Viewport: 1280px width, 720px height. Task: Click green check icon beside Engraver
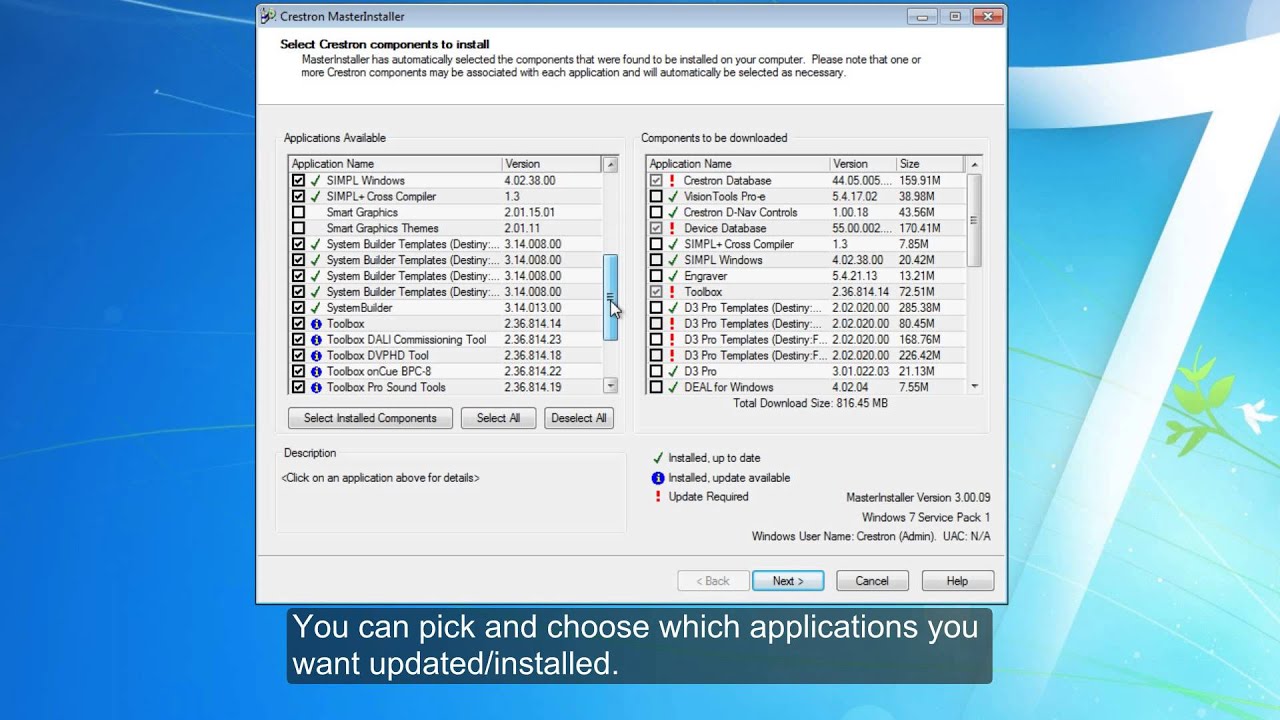coord(673,276)
